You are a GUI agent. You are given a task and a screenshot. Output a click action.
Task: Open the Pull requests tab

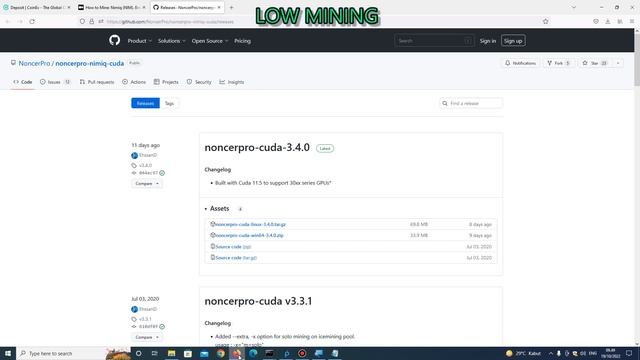click(x=97, y=82)
